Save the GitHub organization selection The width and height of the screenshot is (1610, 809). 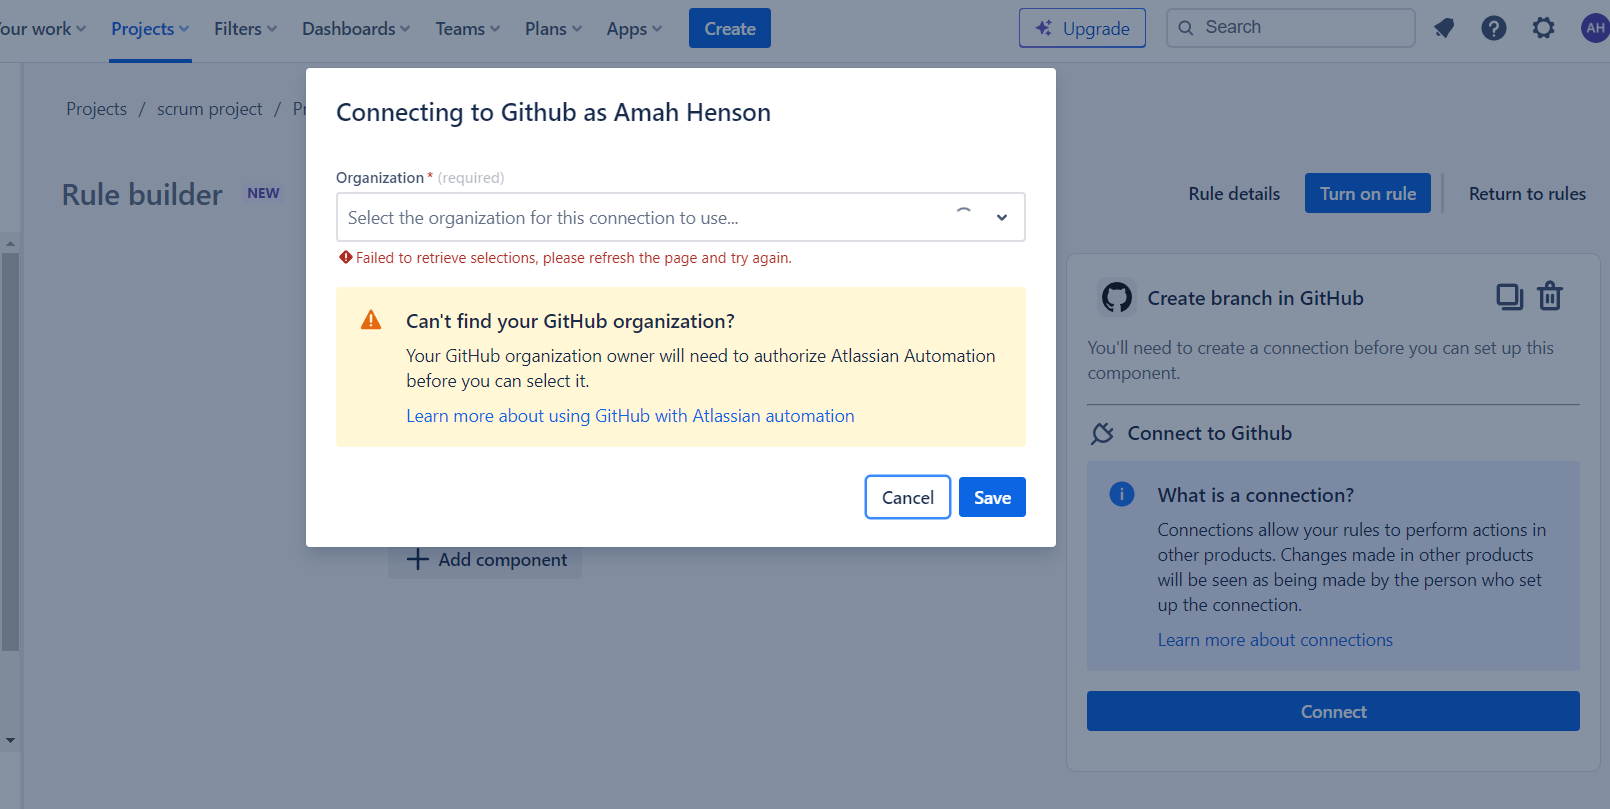click(992, 497)
